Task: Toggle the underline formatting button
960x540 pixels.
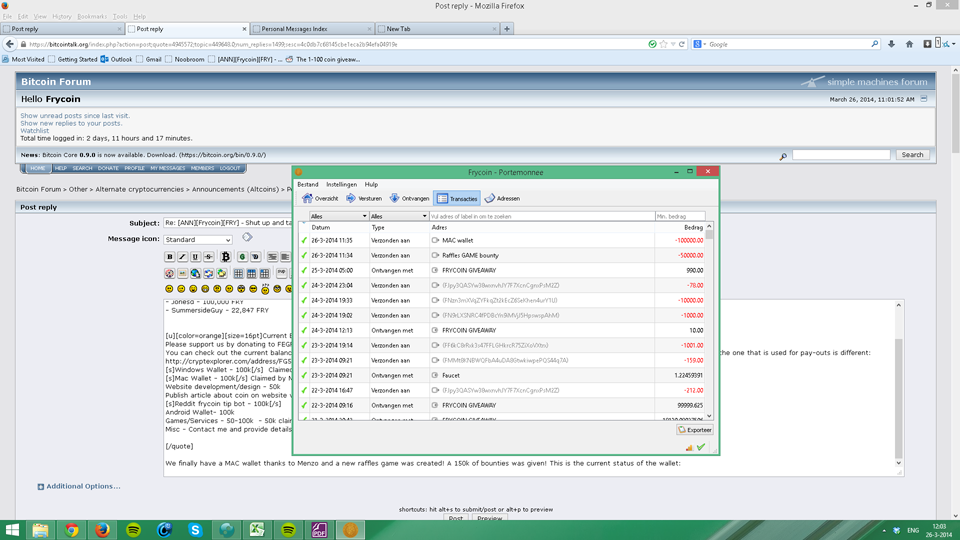Action: [195, 257]
